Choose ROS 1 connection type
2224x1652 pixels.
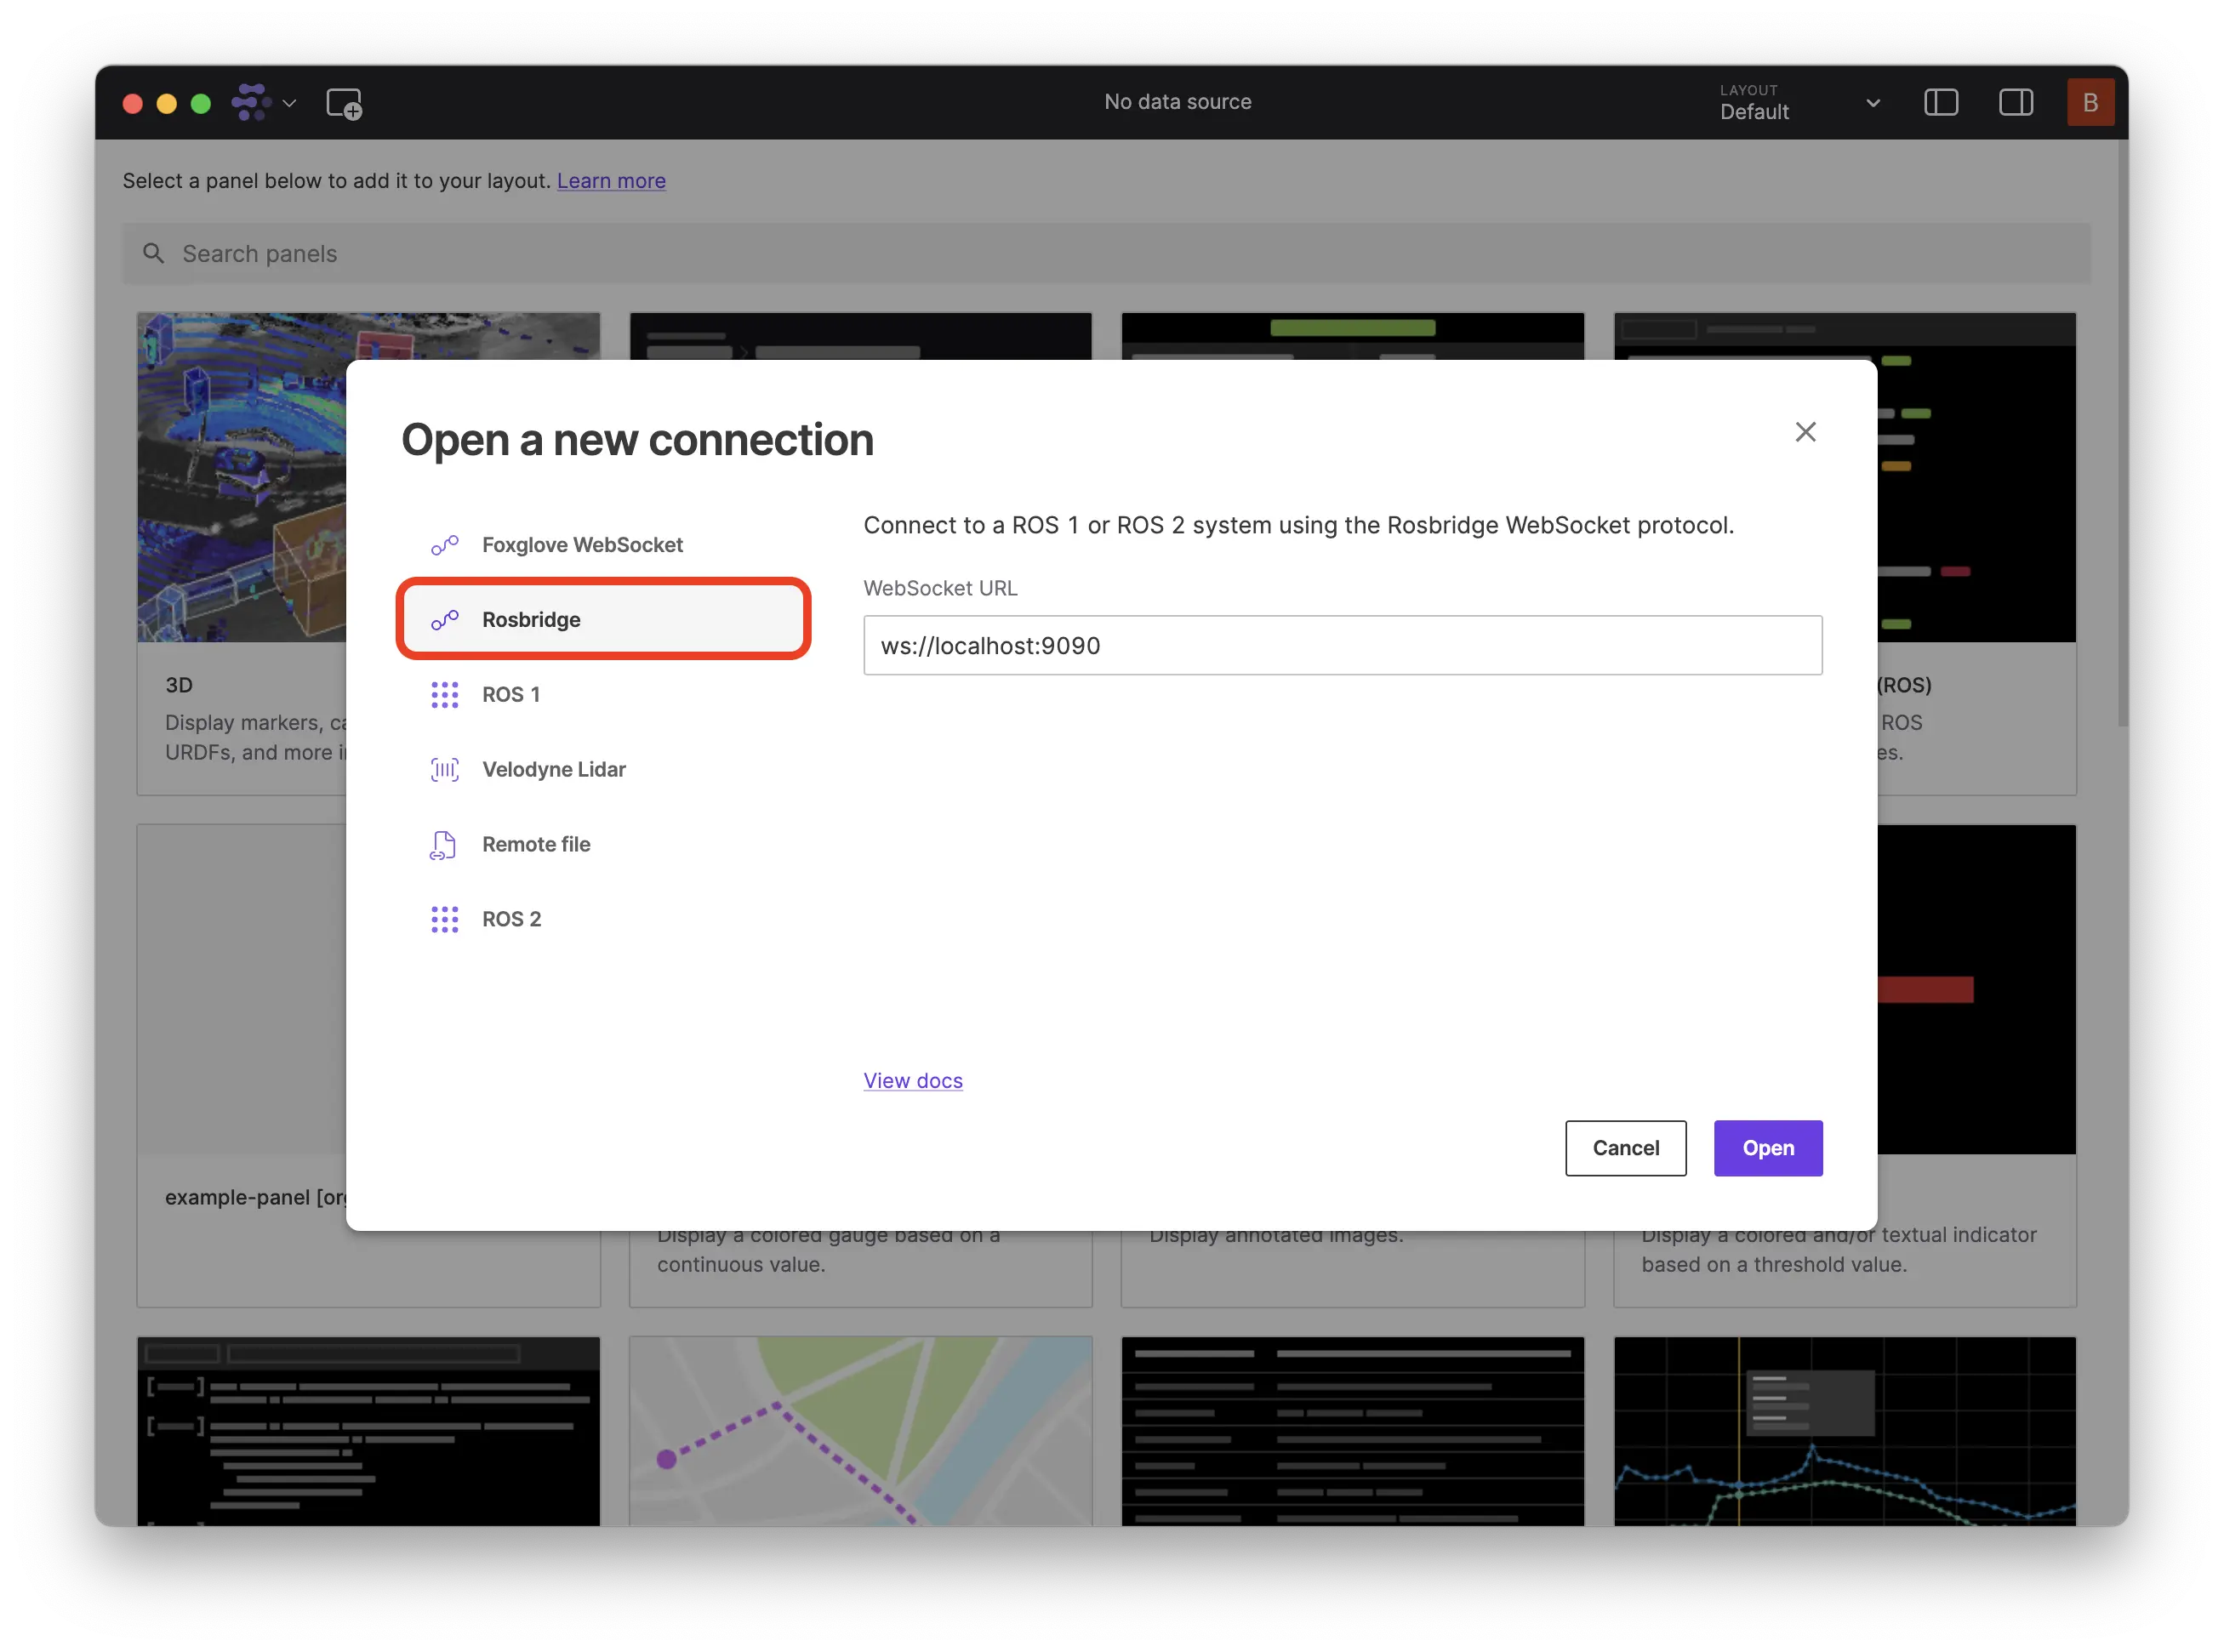[603, 694]
